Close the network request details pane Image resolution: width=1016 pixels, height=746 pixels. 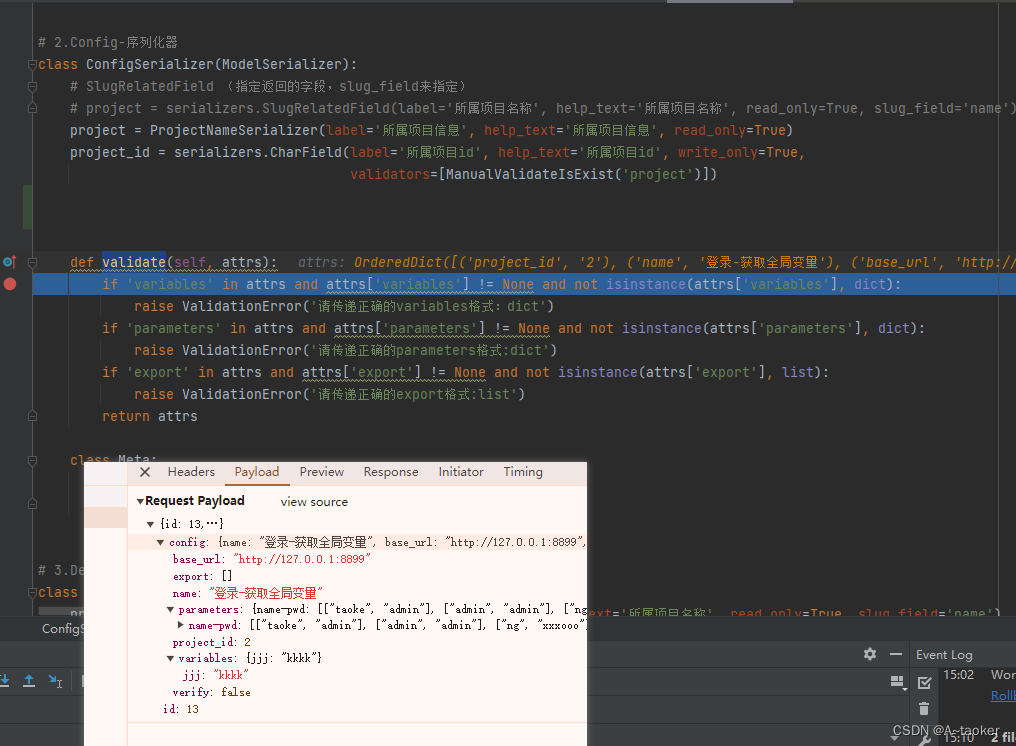click(145, 472)
